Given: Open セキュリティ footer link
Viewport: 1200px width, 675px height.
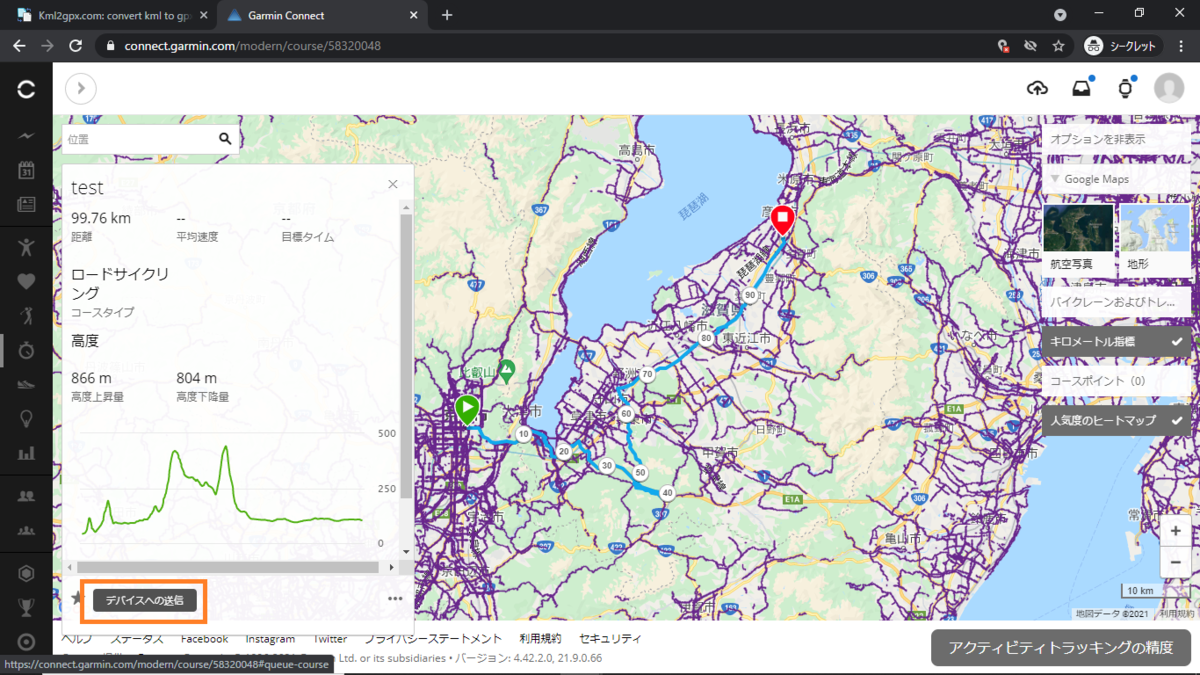Looking at the screenshot, I should [x=610, y=638].
